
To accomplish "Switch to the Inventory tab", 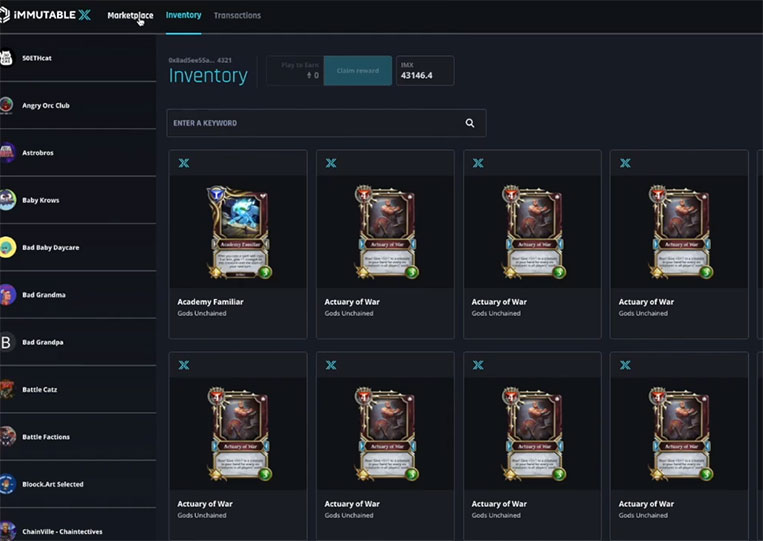I will (x=183, y=15).
